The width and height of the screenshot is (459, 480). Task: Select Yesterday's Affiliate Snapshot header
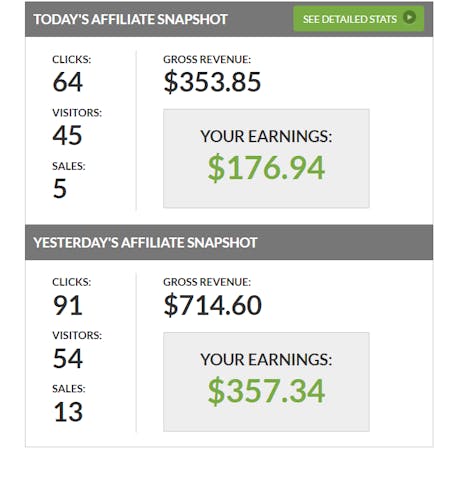pyautogui.click(x=145, y=242)
